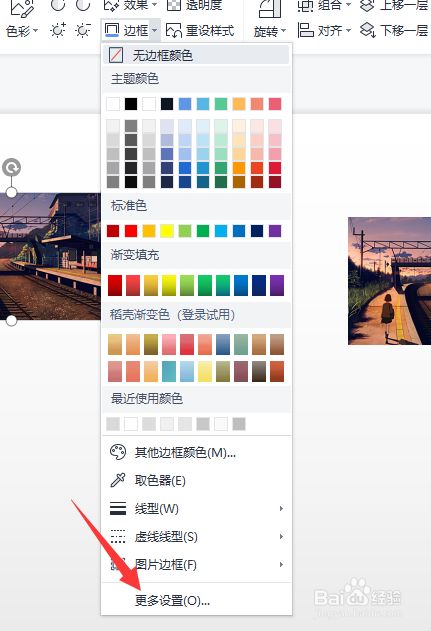431x631 pixels.
Task: Open 虚线线型(S) dash style submenu
Action: (196, 536)
